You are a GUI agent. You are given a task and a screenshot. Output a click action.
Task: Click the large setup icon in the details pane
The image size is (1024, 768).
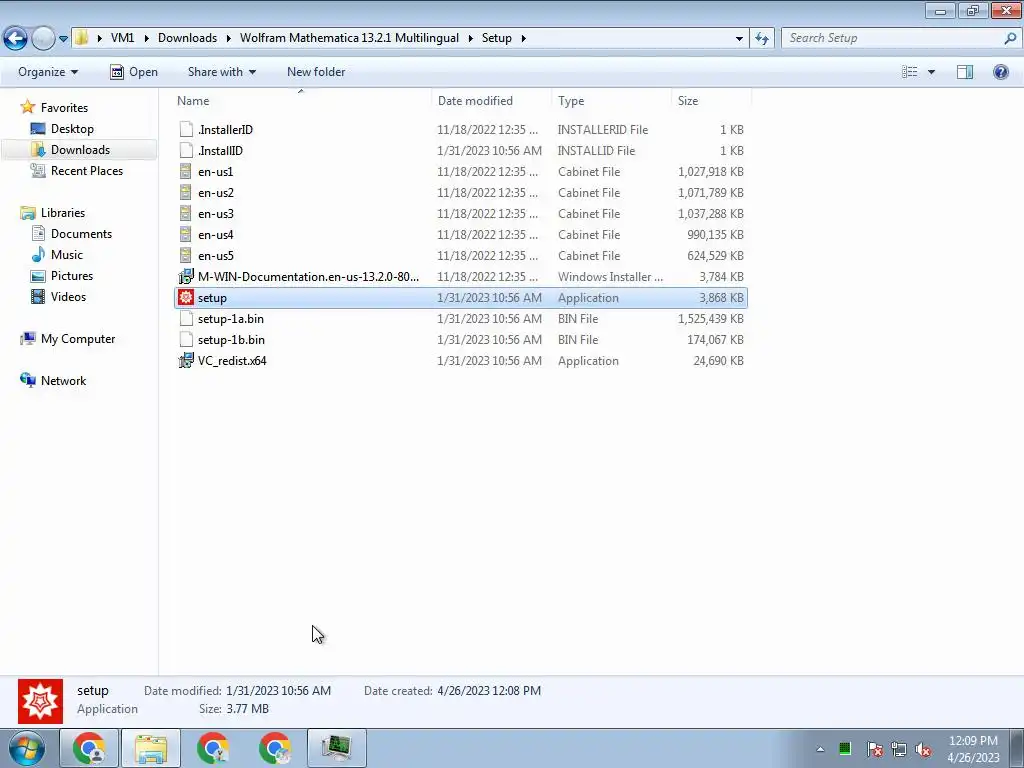click(40, 701)
